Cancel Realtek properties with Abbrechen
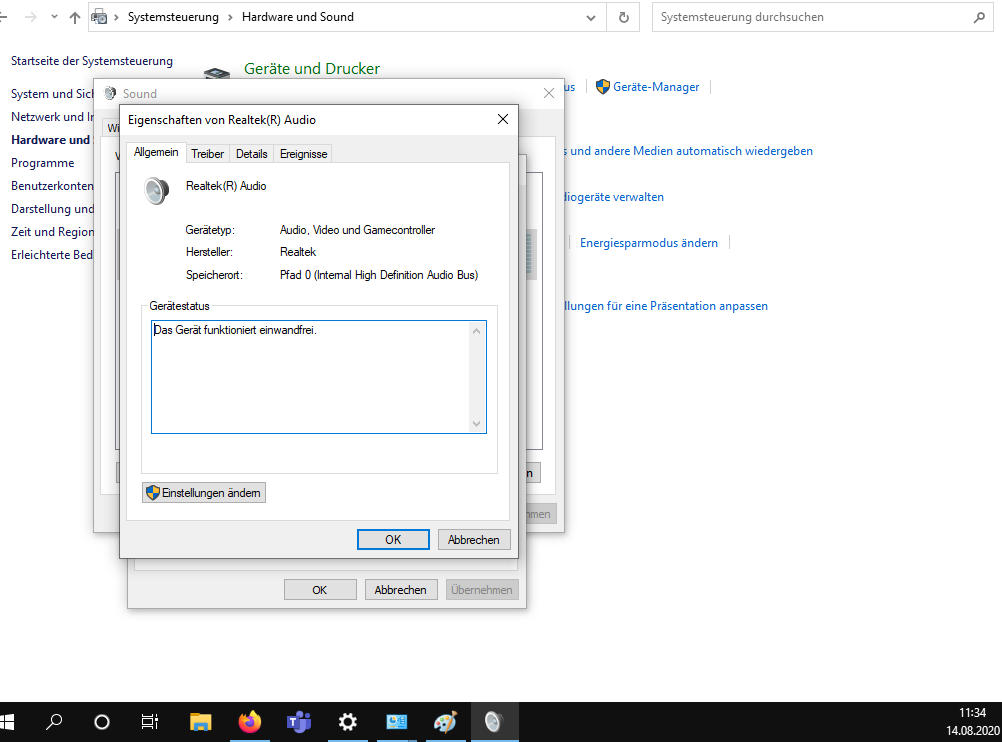The width and height of the screenshot is (1002, 742). [474, 539]
